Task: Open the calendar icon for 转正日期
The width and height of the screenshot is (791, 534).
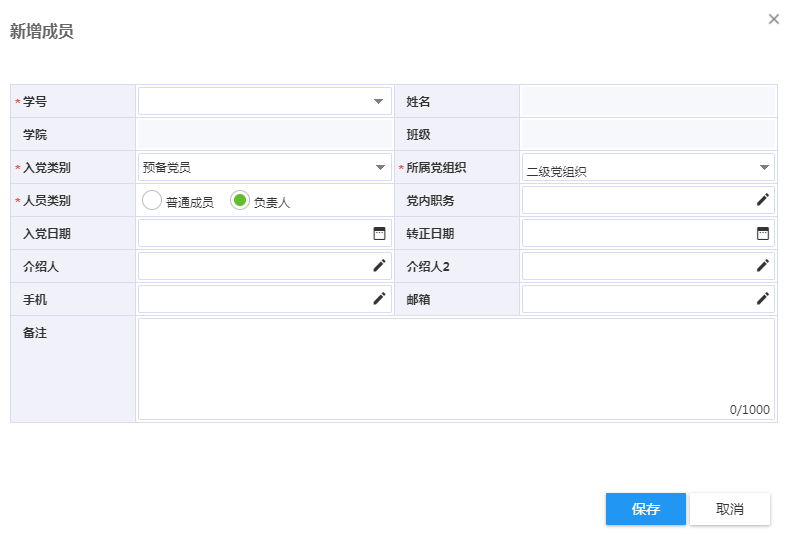Action: click(x=763, y=233)
